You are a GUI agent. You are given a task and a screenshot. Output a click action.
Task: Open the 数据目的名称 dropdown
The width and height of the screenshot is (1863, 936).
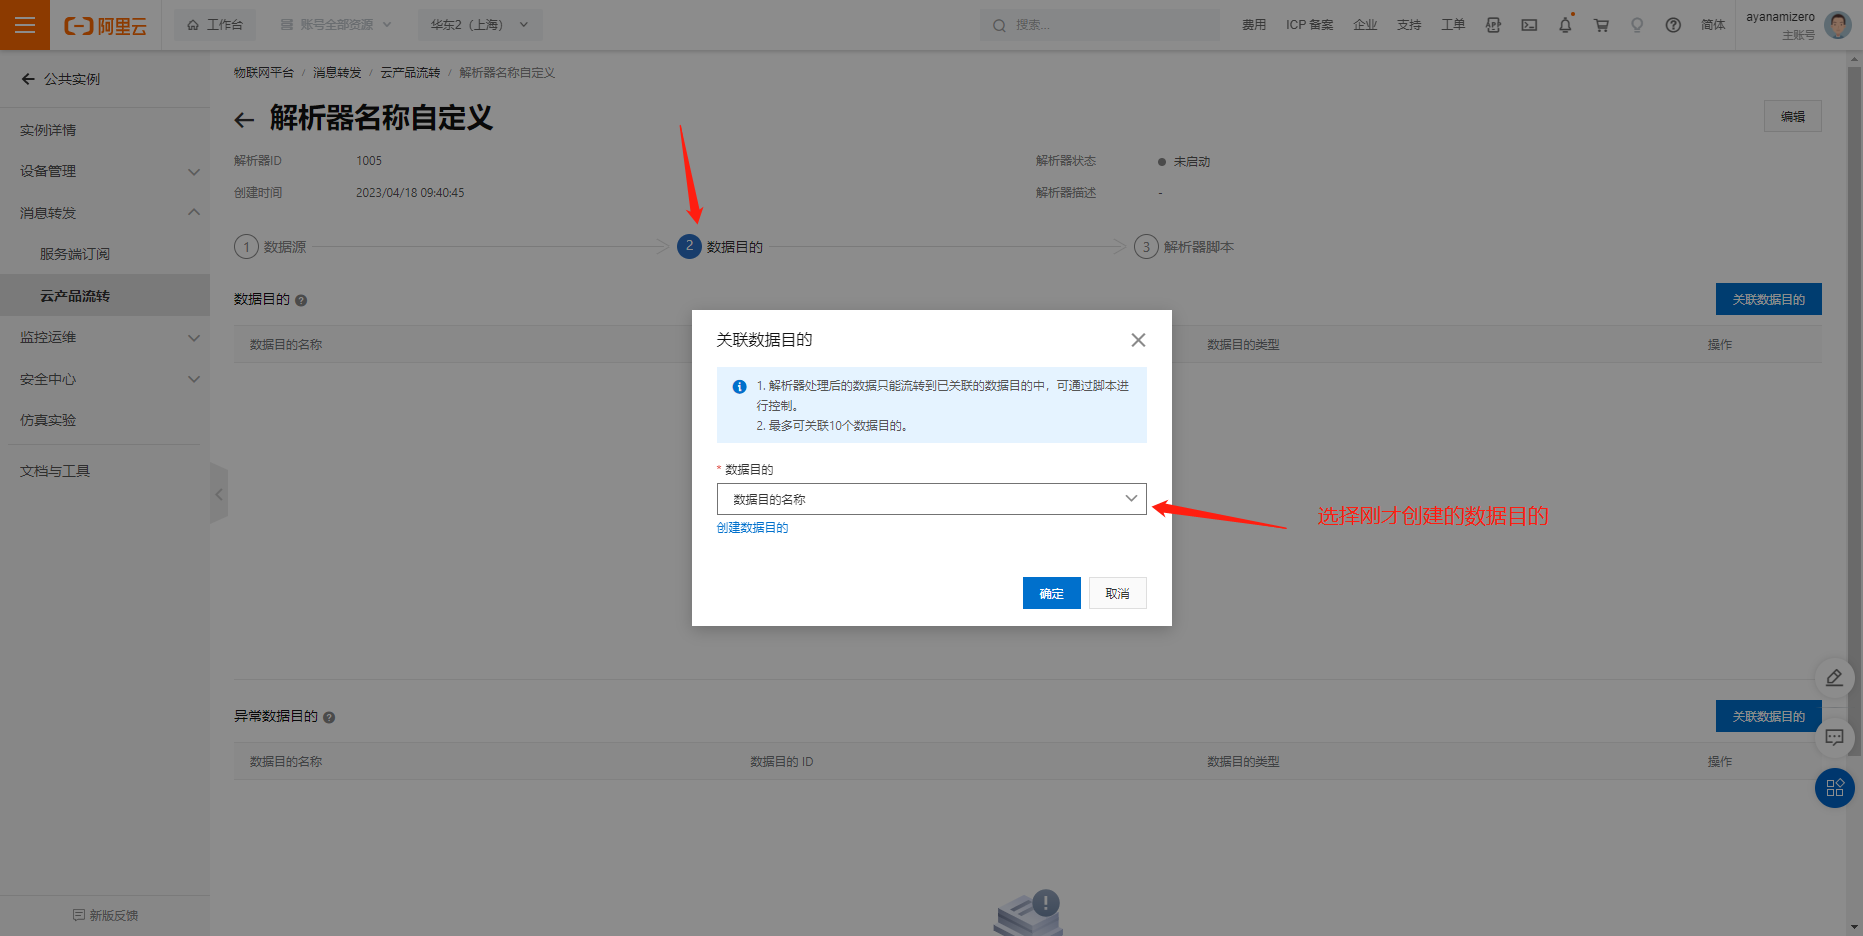tap(931, 499)
